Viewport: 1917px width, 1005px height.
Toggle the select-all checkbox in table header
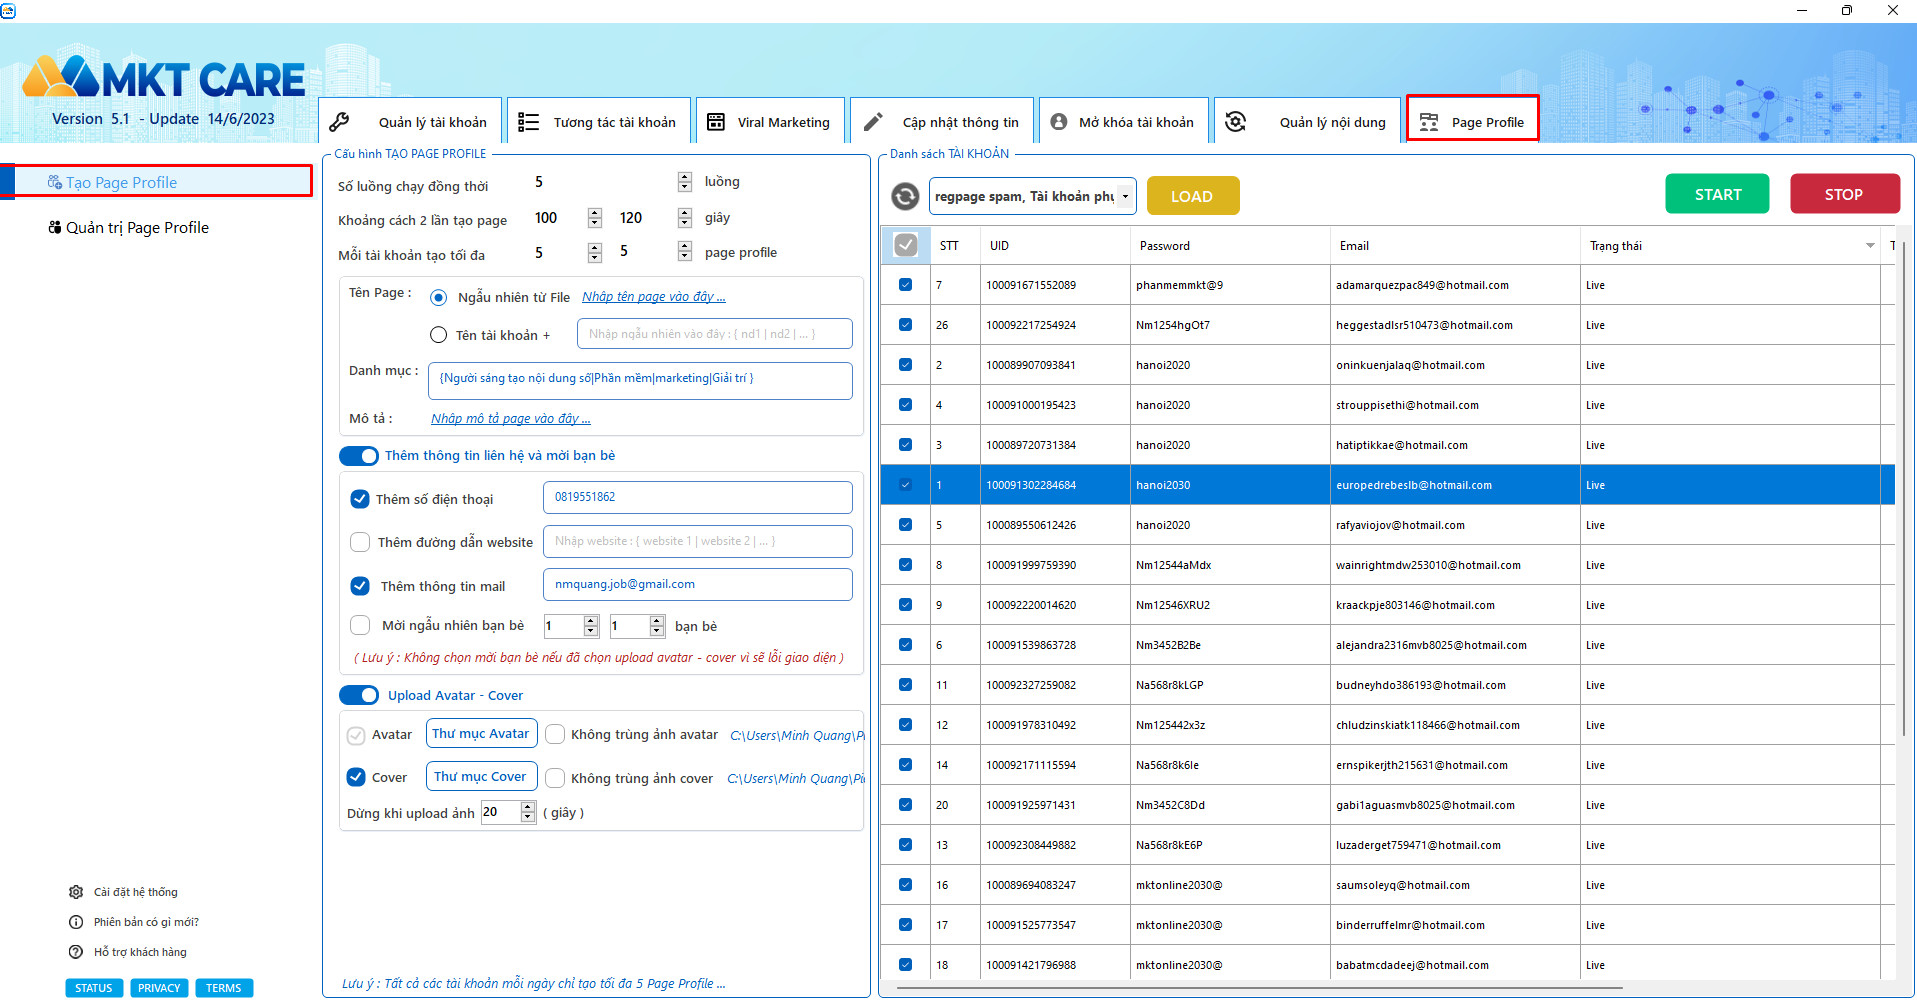coord(905,245)
